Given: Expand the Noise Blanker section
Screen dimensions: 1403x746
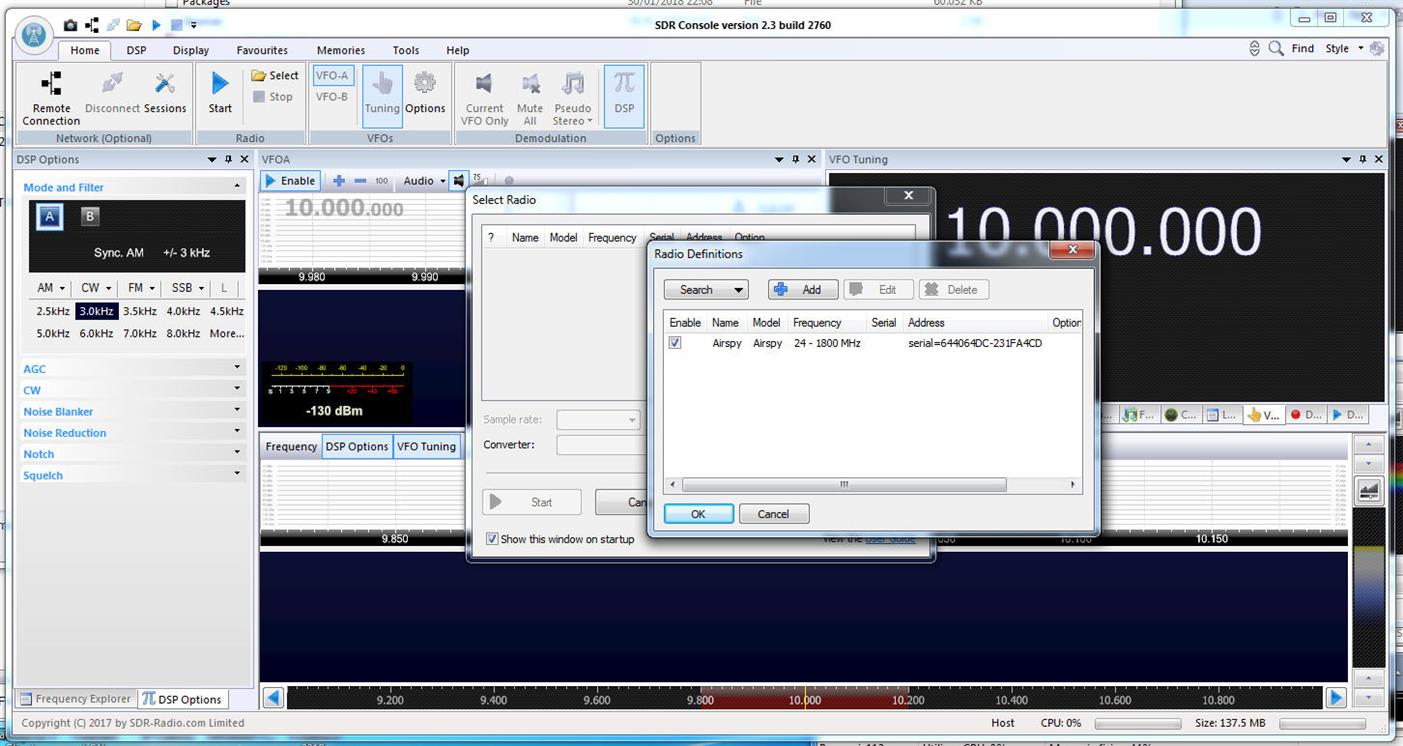Looking at the screenshot, I should click(x=133, y=411).
